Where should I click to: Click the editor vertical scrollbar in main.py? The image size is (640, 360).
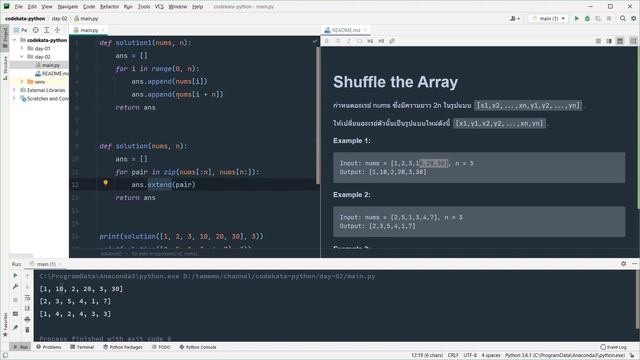318,115
